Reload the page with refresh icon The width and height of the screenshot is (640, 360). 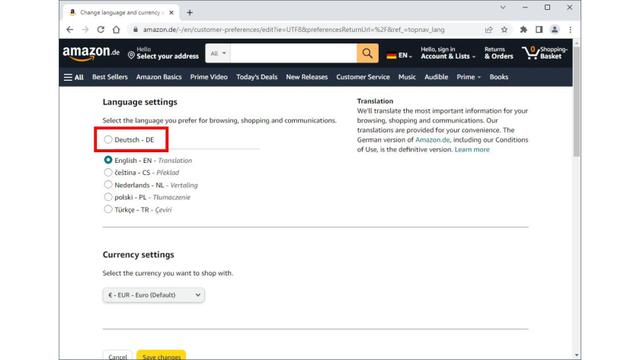coord(100,29)
